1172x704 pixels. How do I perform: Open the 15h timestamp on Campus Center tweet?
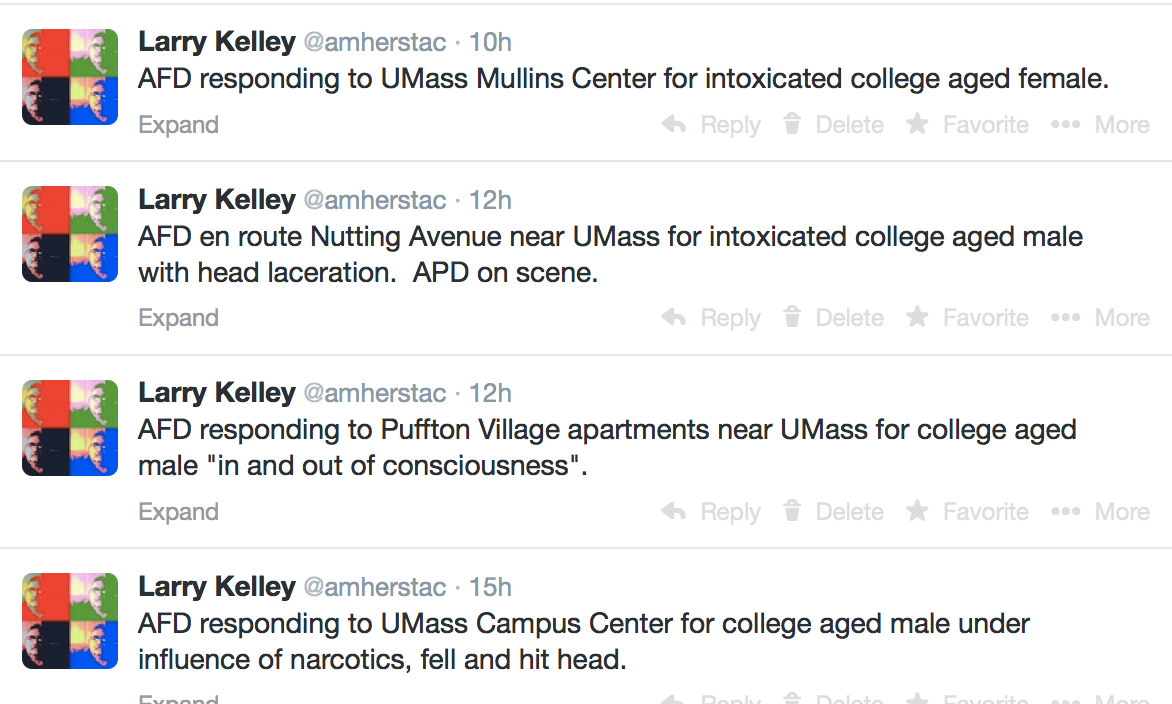[490, 587]
